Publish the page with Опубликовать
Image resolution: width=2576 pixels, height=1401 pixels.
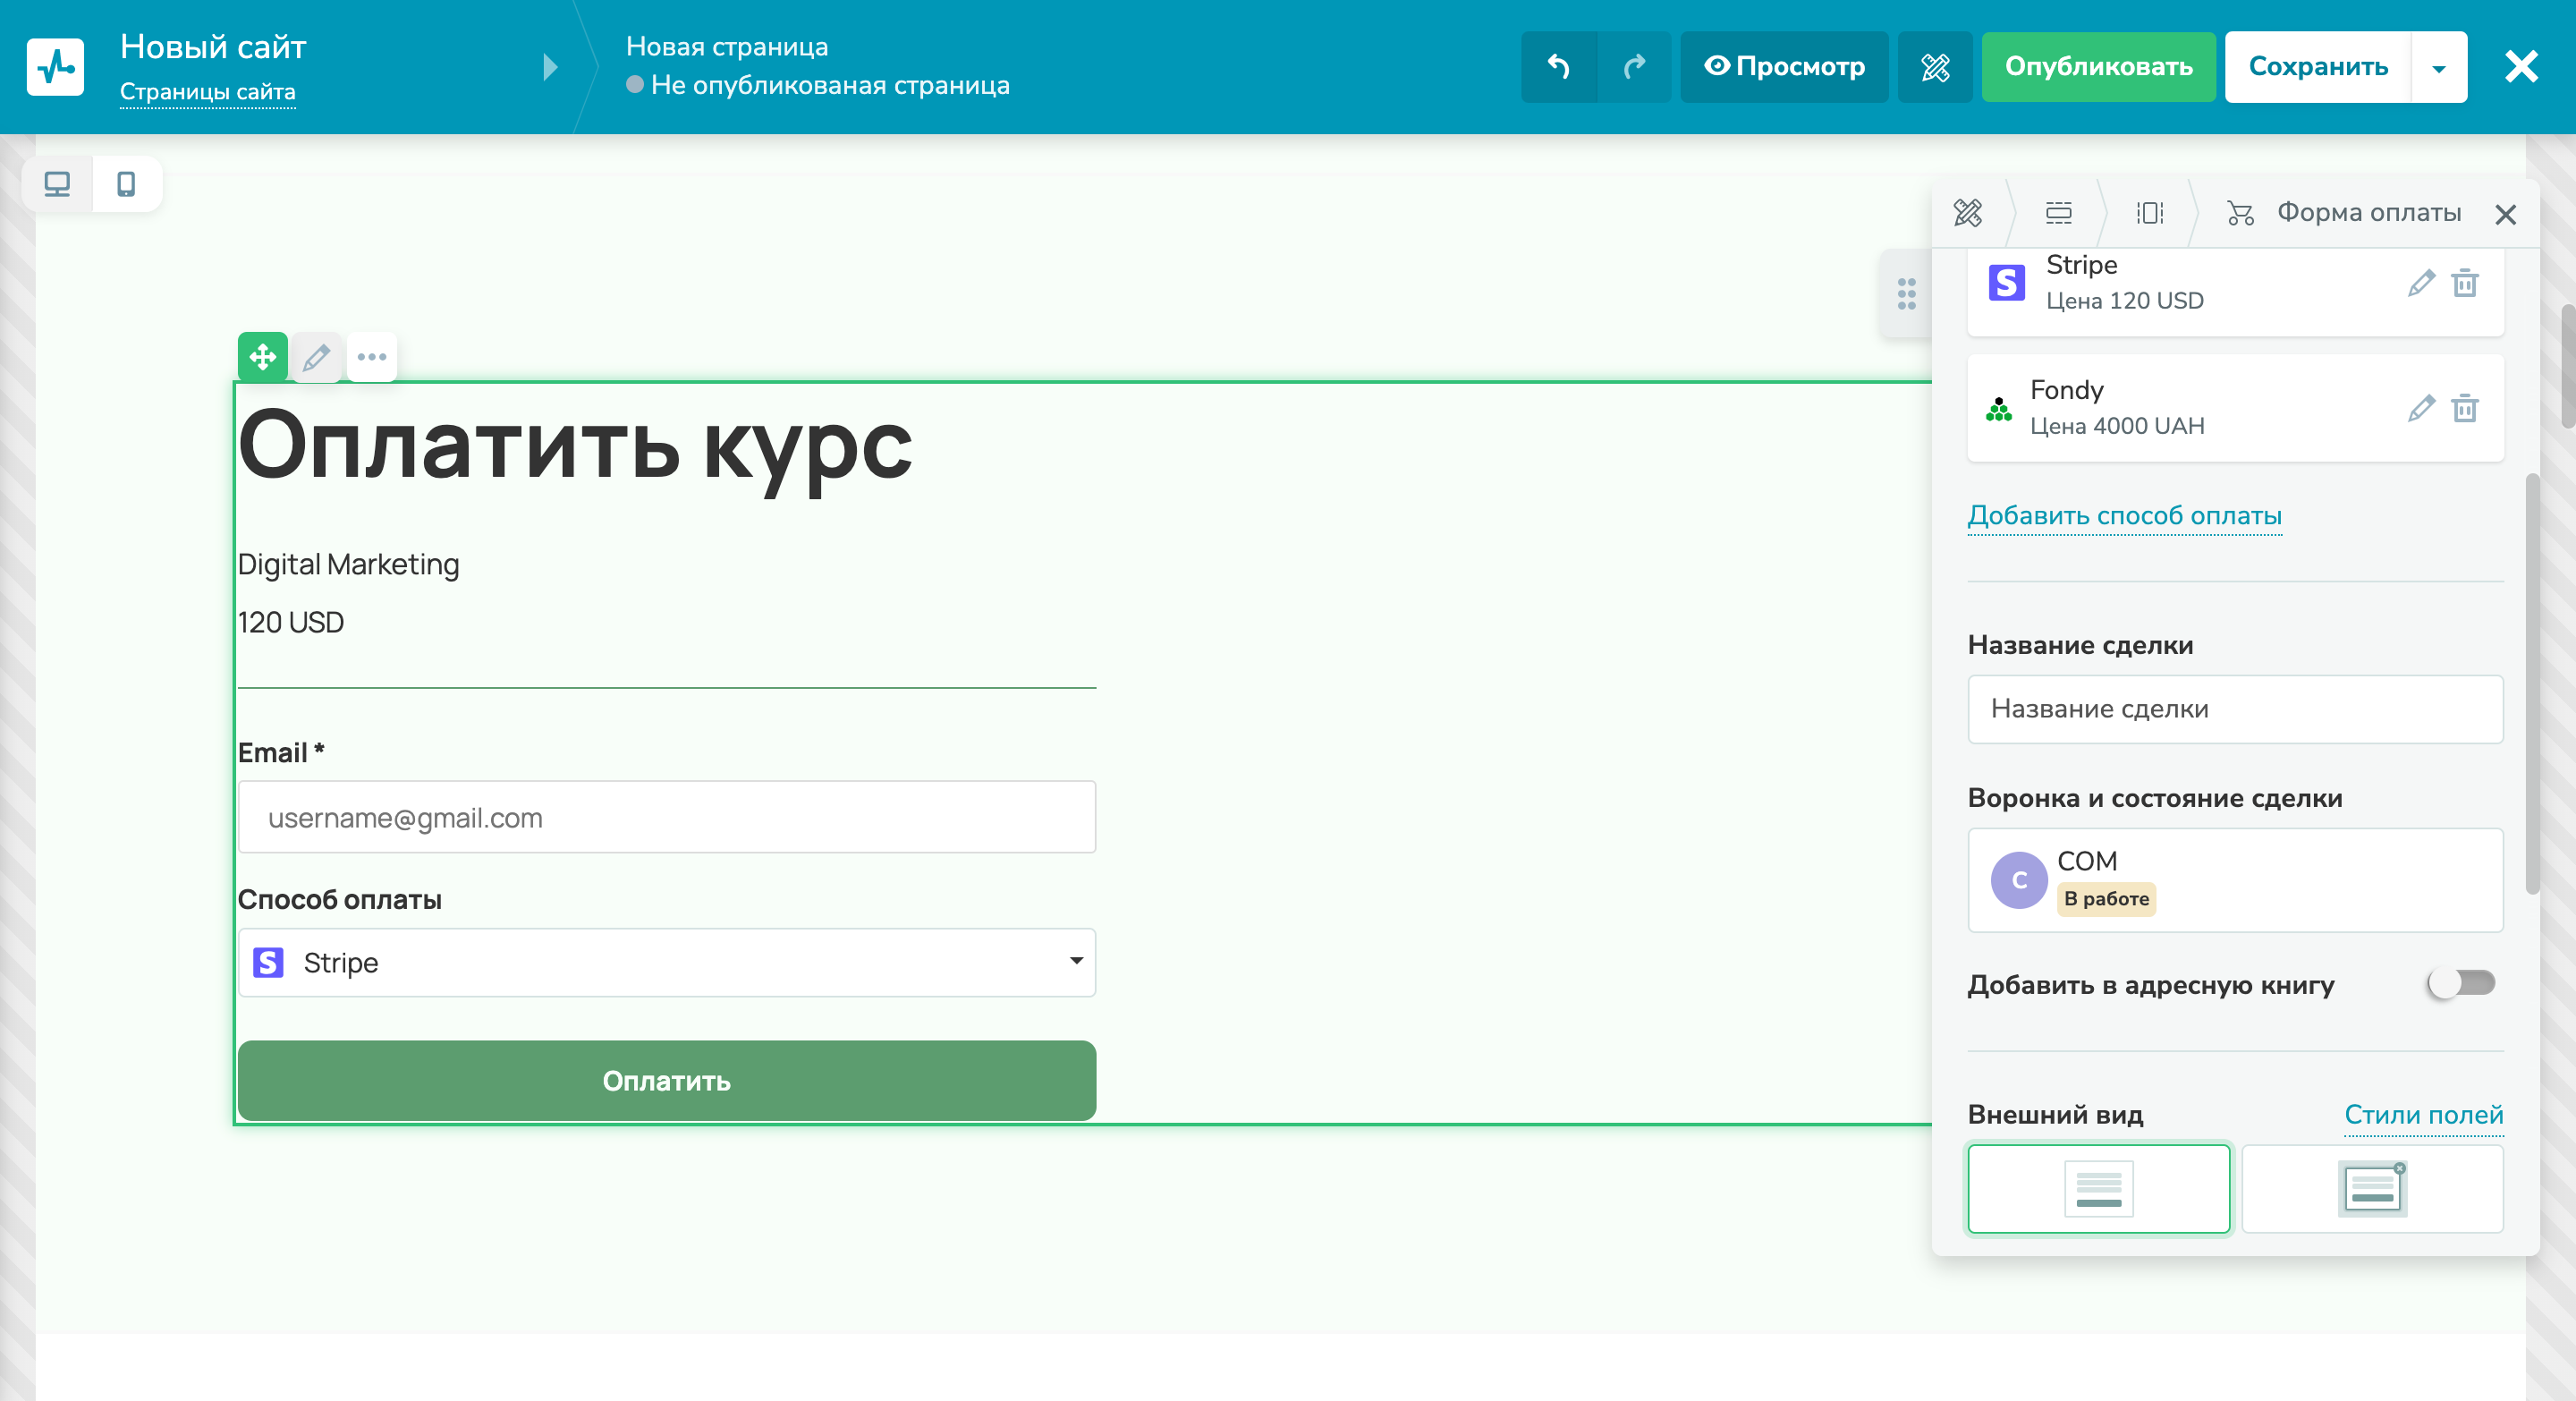[2097, 67]
